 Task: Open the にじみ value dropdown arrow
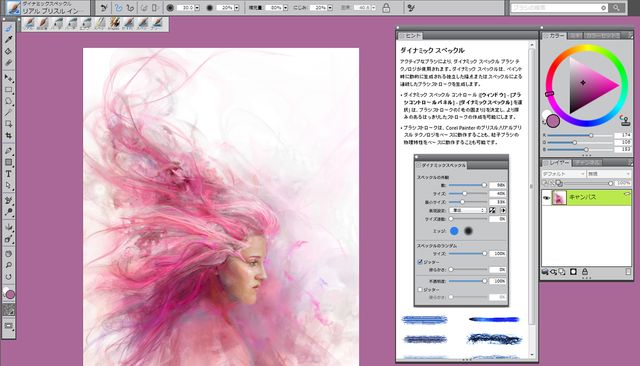click(x=330, y=8)
